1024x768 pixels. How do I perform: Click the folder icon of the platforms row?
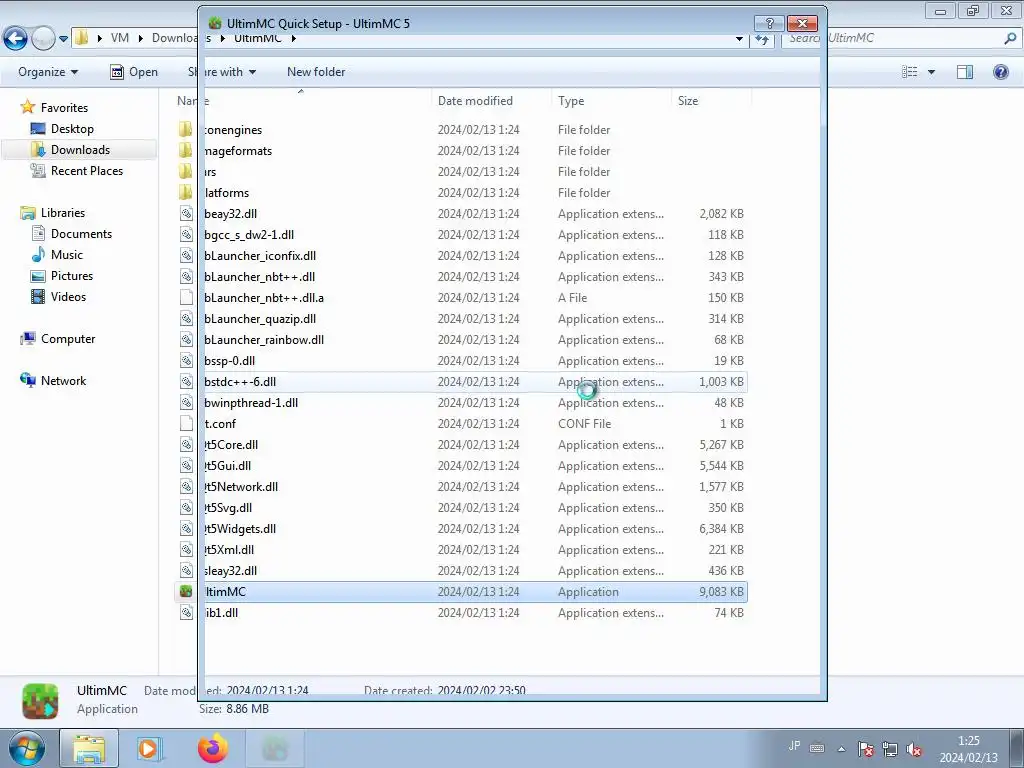tap(186, 193)
